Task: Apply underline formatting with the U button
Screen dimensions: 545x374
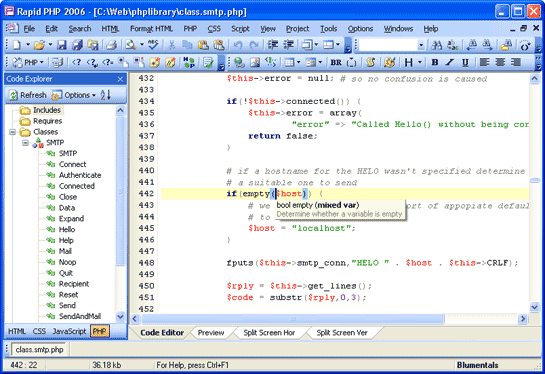Action: (x=465, y=63)
